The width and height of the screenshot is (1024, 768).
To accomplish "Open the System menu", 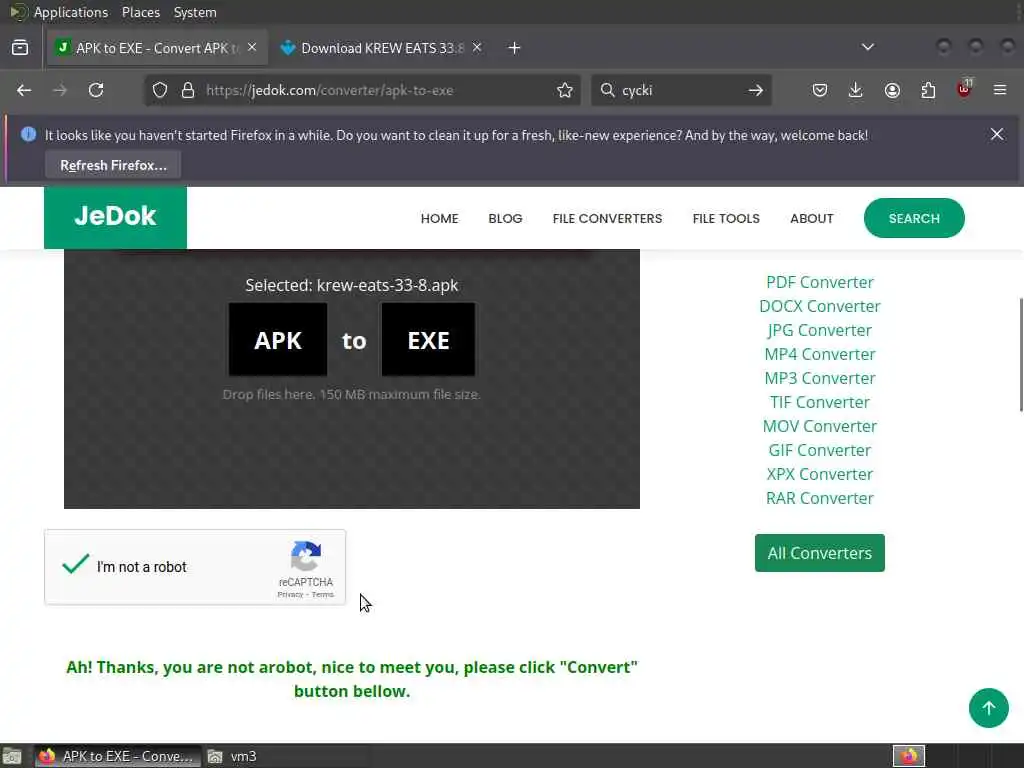I will tap(195, 12).
